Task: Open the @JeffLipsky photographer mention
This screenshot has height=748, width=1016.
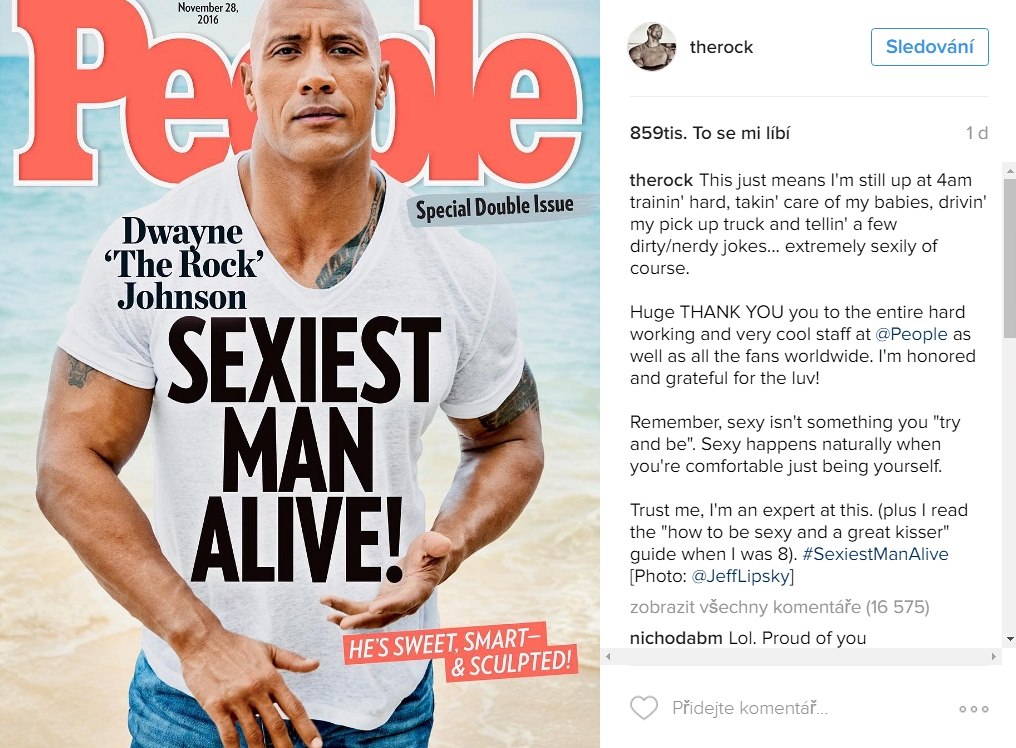Action: point(740,576)
